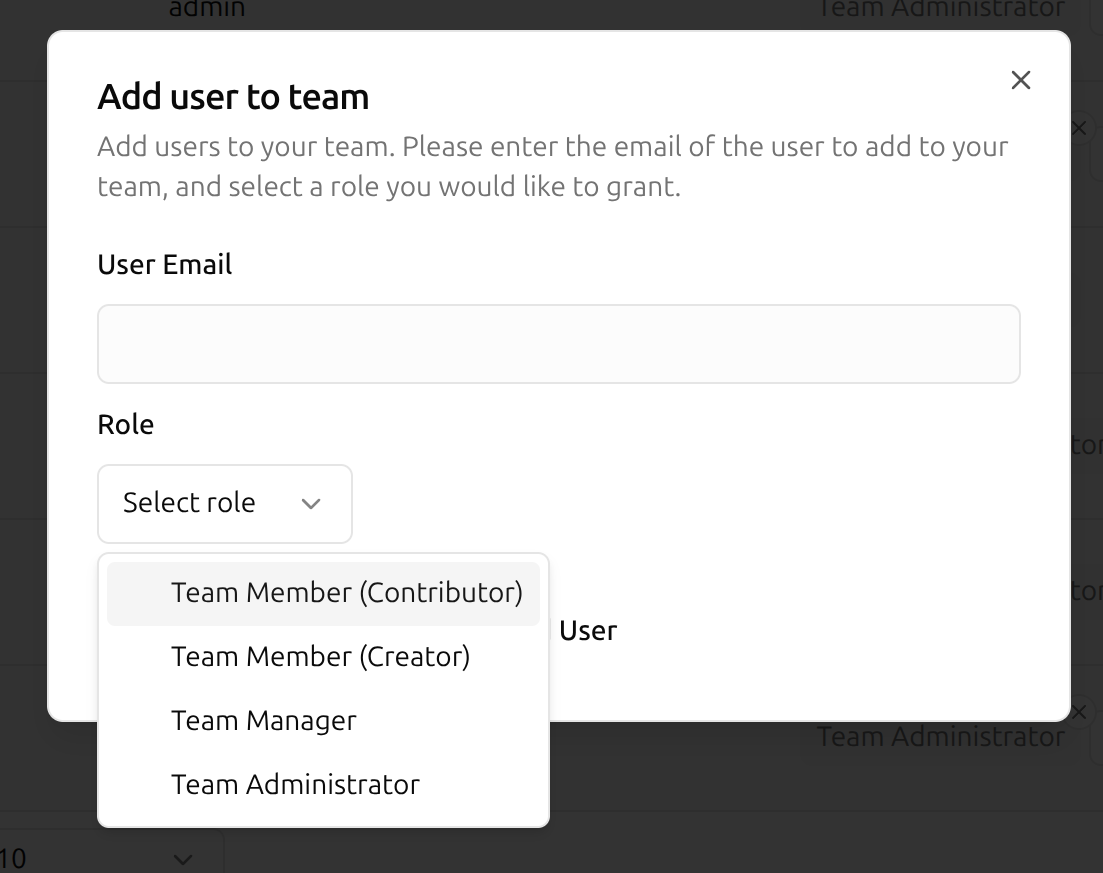The height and width of the screenshot is (873, 1103).
Task: Click the User Email field label
Action: coord(165,265)
